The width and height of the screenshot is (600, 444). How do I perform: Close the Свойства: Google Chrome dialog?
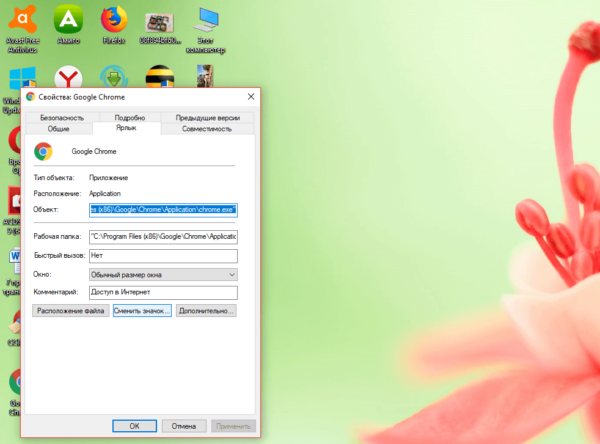(251, 96)
